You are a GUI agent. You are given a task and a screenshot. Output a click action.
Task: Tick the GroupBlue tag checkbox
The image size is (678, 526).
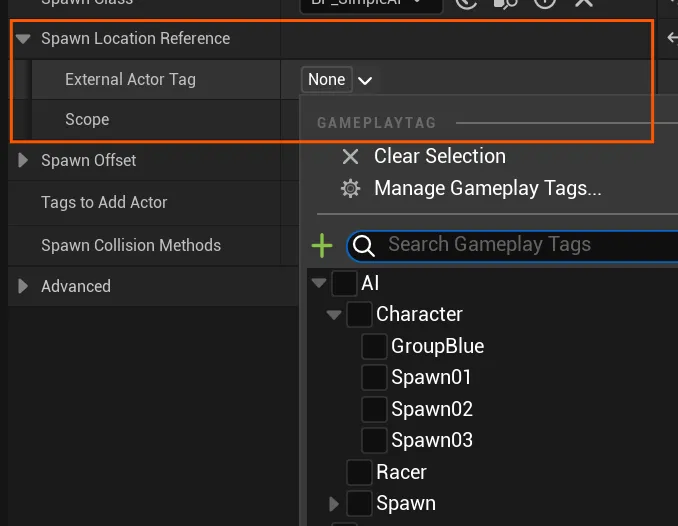click(374, 346)
